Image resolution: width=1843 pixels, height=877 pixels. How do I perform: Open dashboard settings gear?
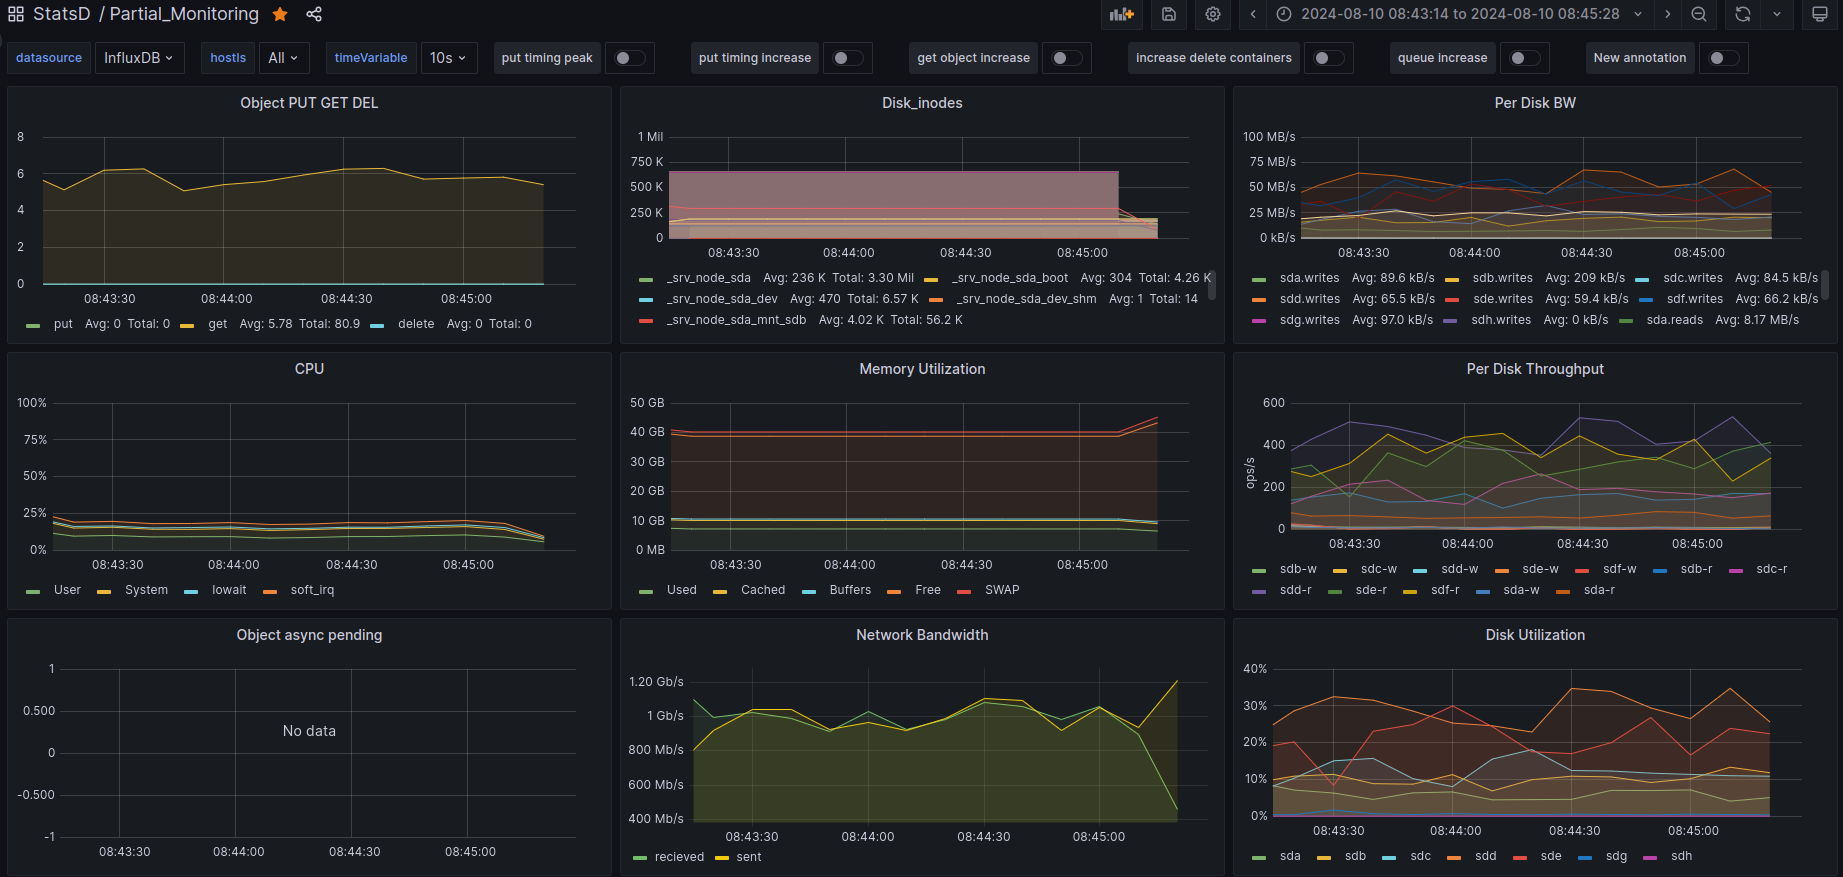click(1213, 14)
